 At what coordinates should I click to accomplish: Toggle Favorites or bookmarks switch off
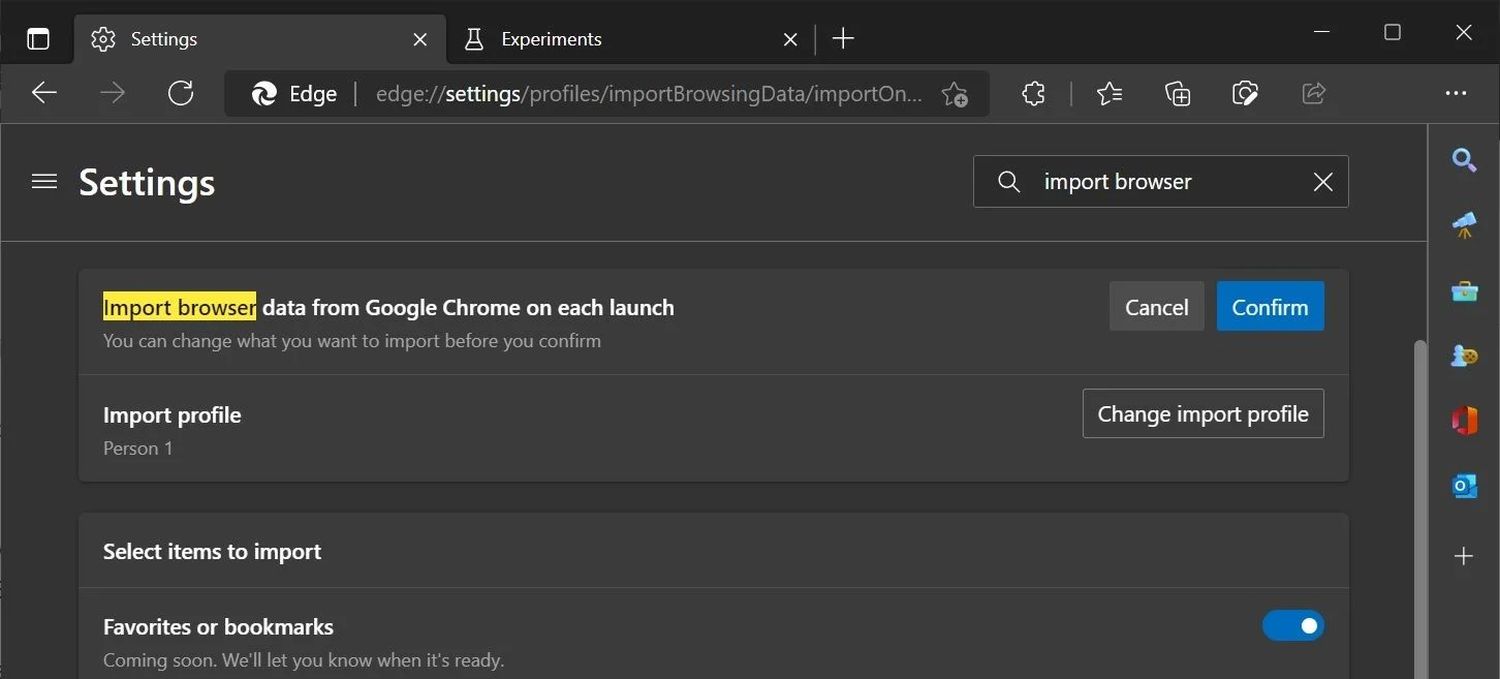pos(1293,626)
